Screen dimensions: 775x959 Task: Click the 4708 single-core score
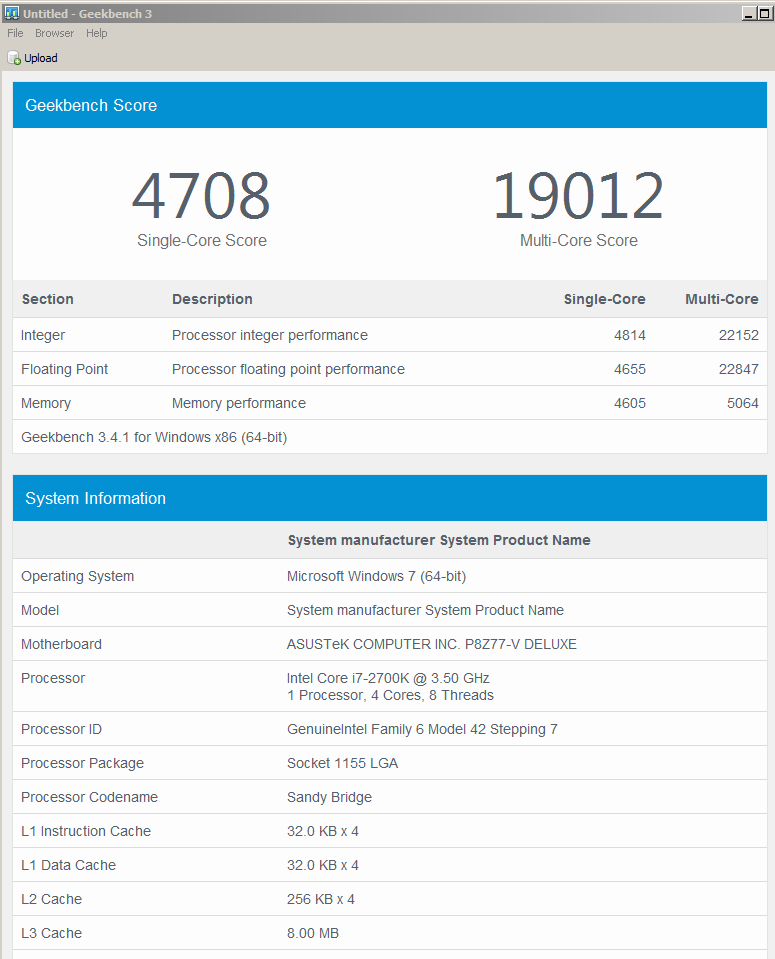coord(201,196)
